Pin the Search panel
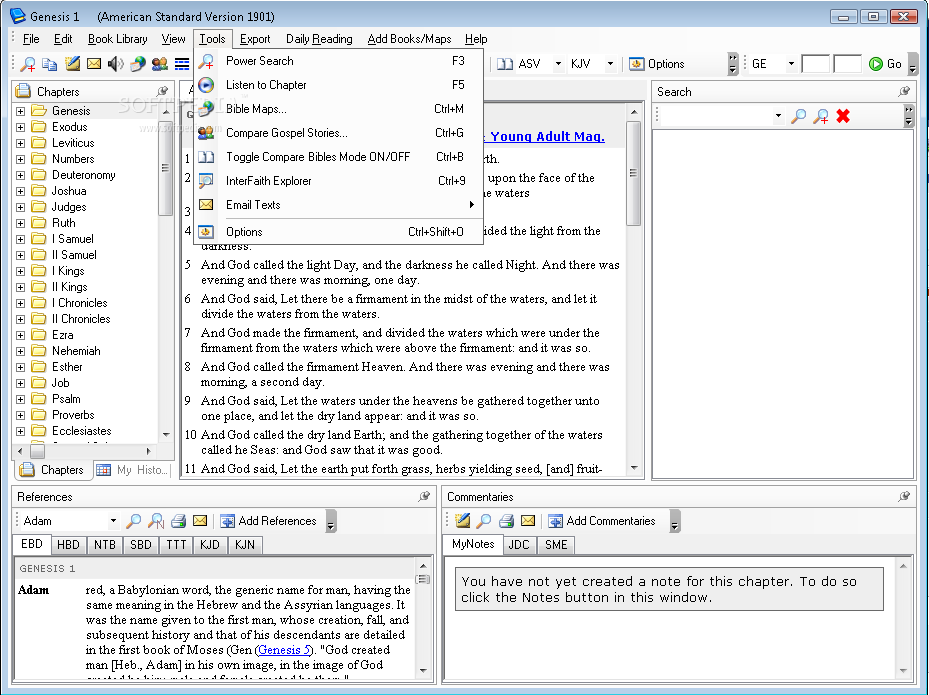 click(904, 91)
